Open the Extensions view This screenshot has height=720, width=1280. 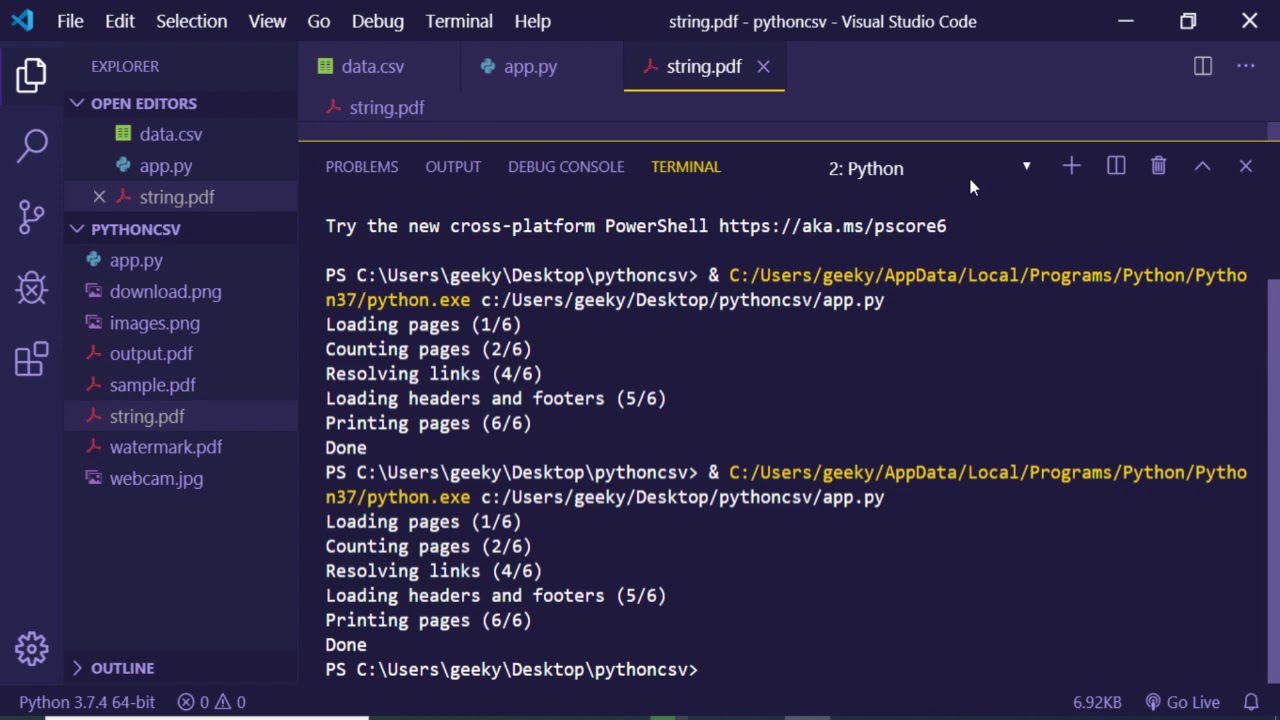click(x=32, y=360)
